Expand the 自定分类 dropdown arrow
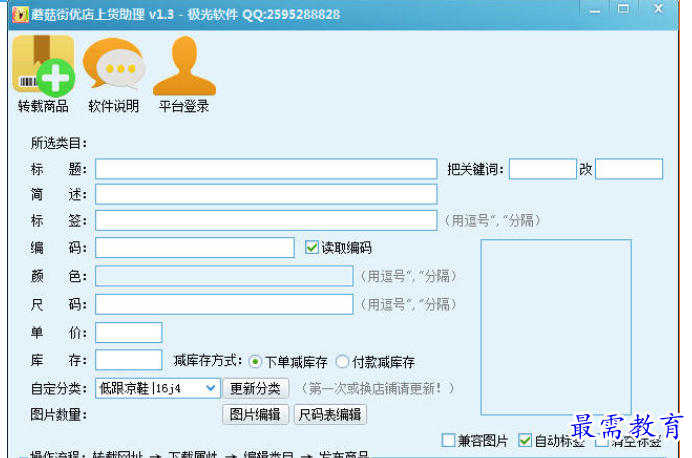This screenshot has height=458, width=692. pyautogui.click(x=211, y=388)
